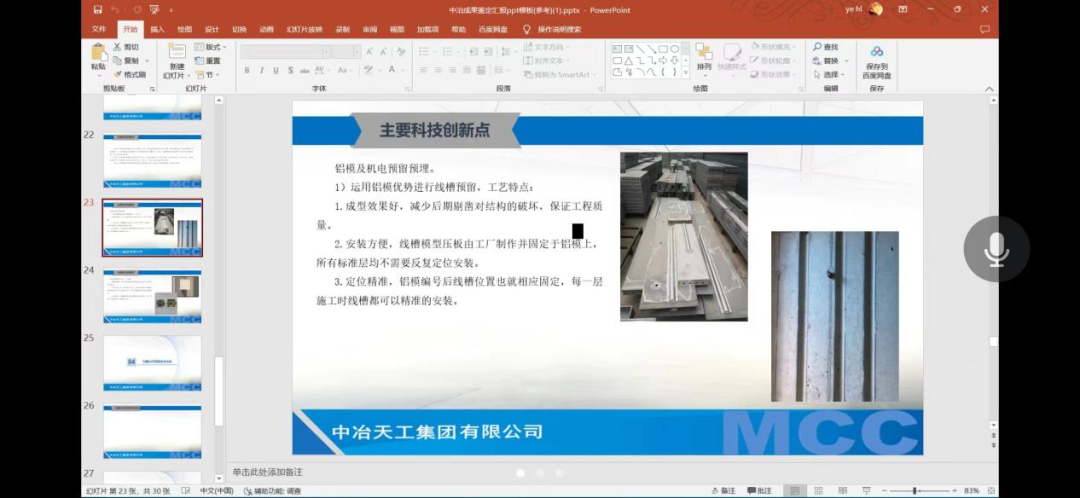The height and width of the screenshot is (498, 1080).
Task: Expand the shapes gallery more arrow
Action: click(685, 72)
